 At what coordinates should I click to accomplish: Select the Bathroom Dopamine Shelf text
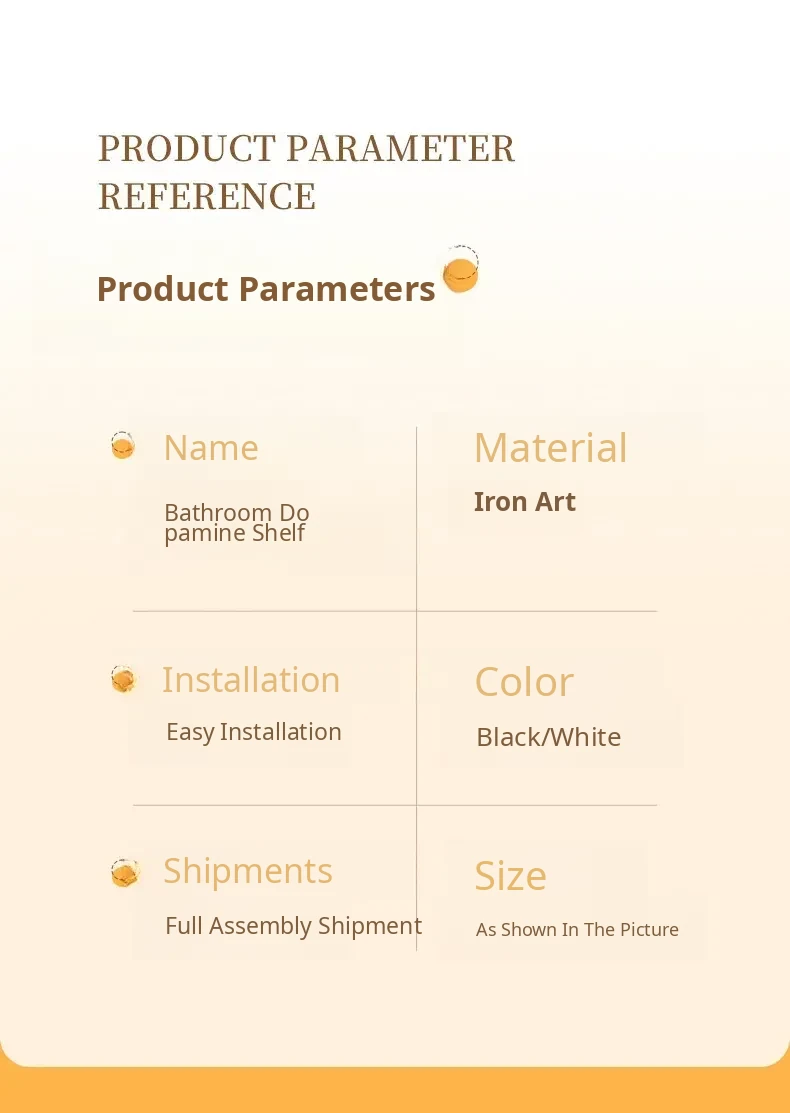click(x=237, y=522)
